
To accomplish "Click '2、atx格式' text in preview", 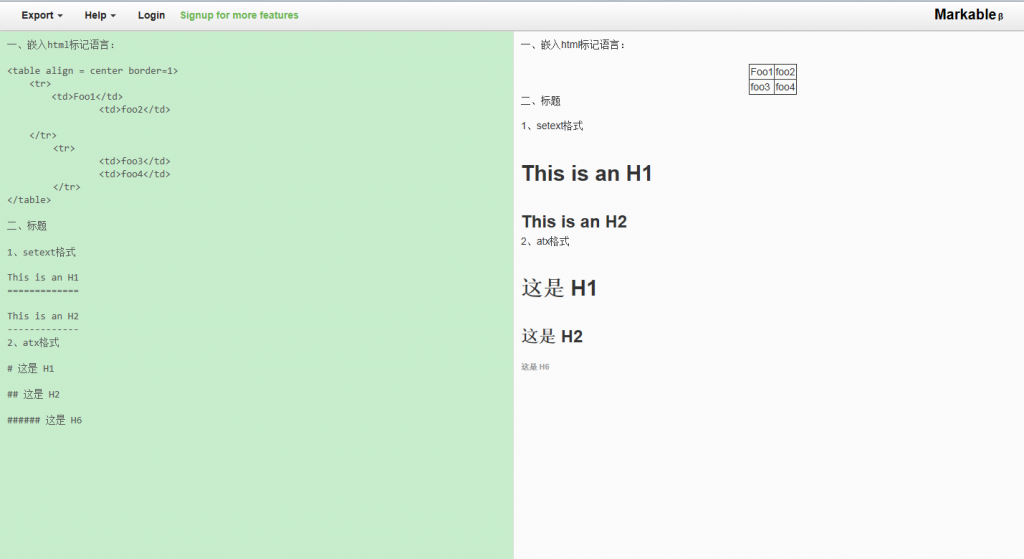I will pos(545,242).
